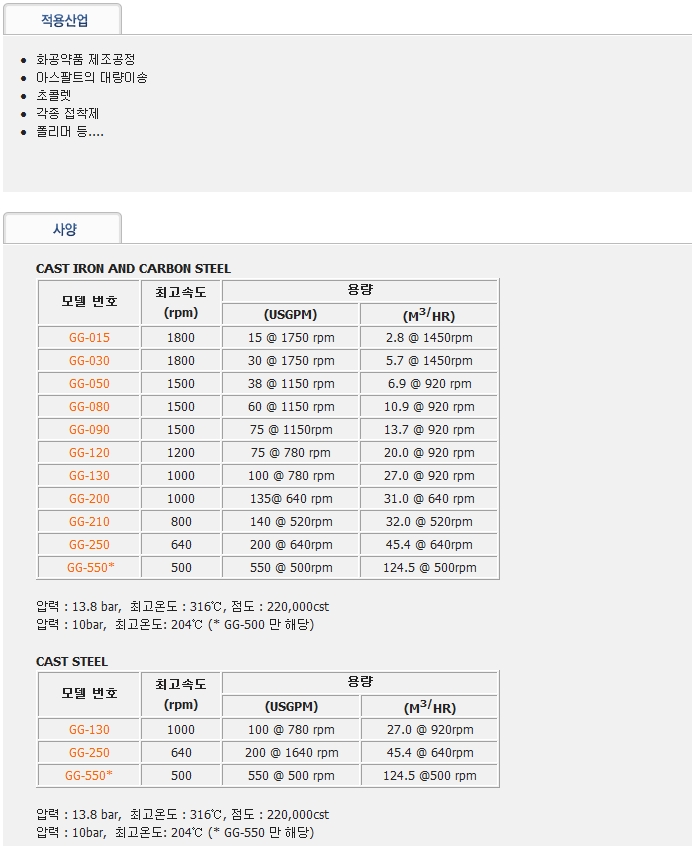Click the 아스팔트의 대량이송 list item
This screenshot has width=692, height=846.
[91, 77]
